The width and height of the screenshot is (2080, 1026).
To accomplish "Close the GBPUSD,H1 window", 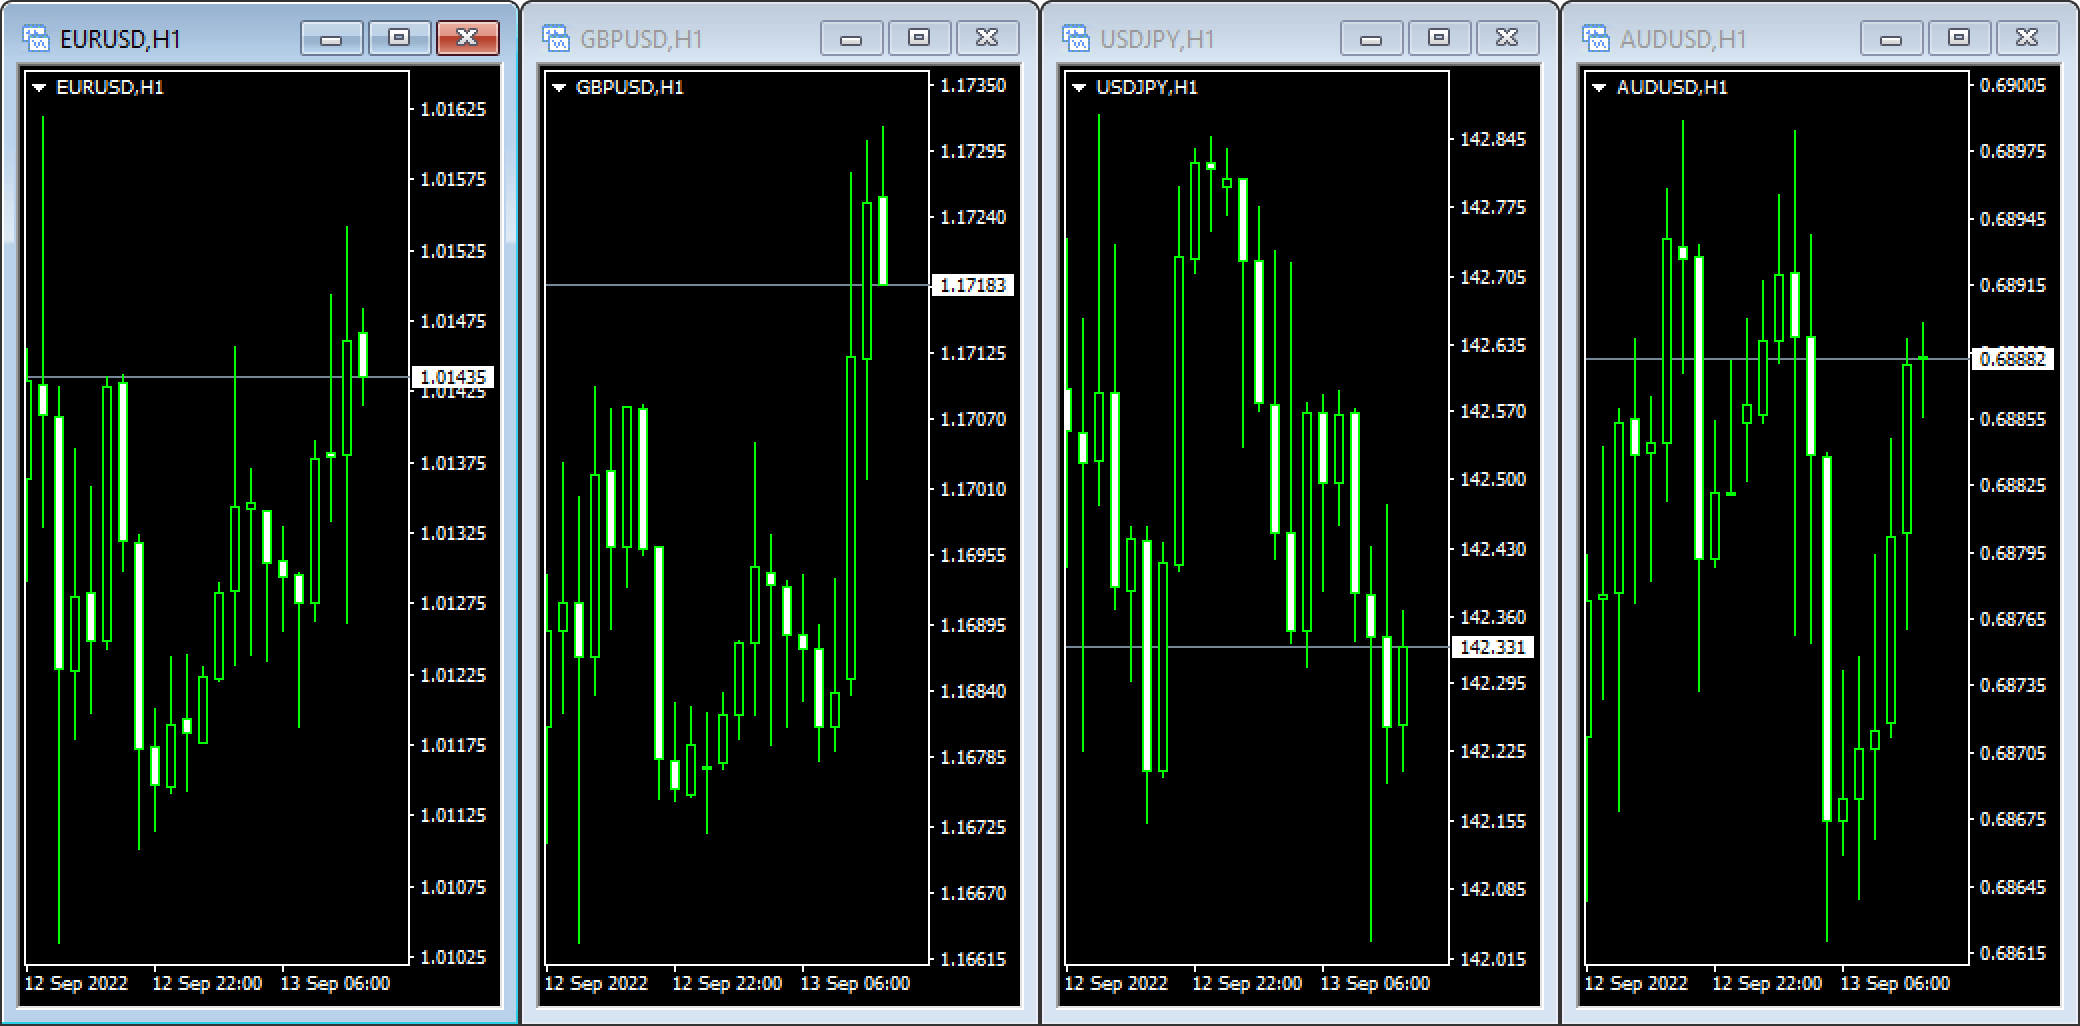I will click(987, 39).
